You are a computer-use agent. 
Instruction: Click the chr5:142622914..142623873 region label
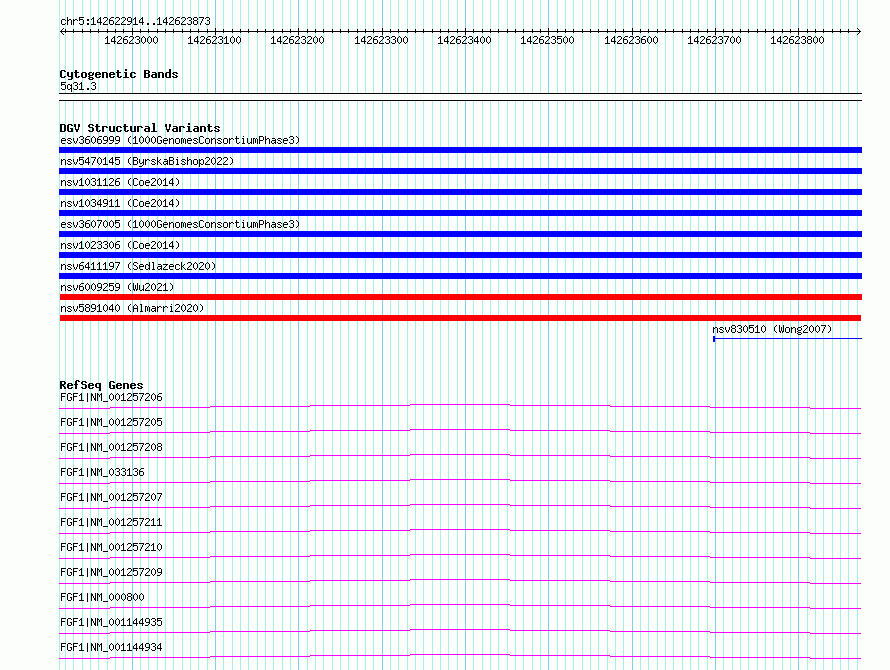coord(135,22)
